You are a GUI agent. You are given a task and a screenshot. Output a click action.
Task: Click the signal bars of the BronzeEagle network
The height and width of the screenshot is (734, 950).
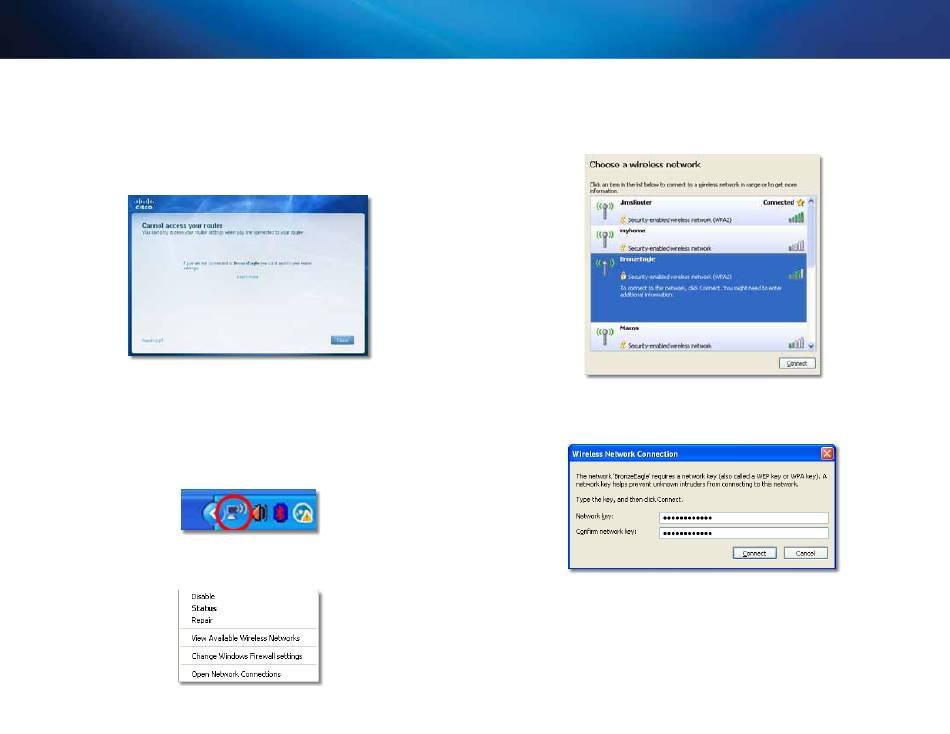796,274
